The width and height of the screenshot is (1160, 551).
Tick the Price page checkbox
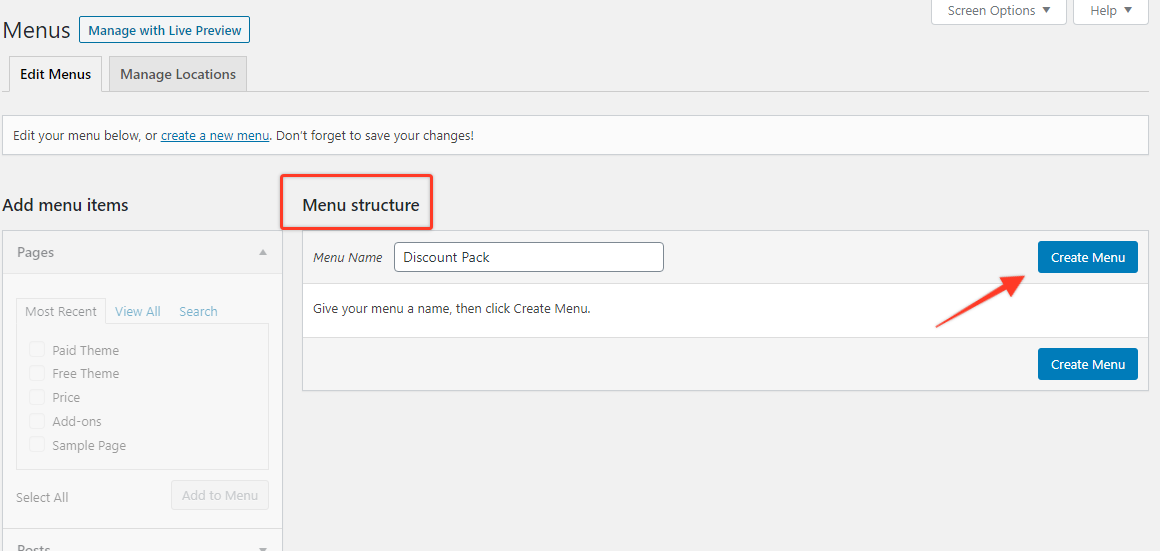click(37, 397)
